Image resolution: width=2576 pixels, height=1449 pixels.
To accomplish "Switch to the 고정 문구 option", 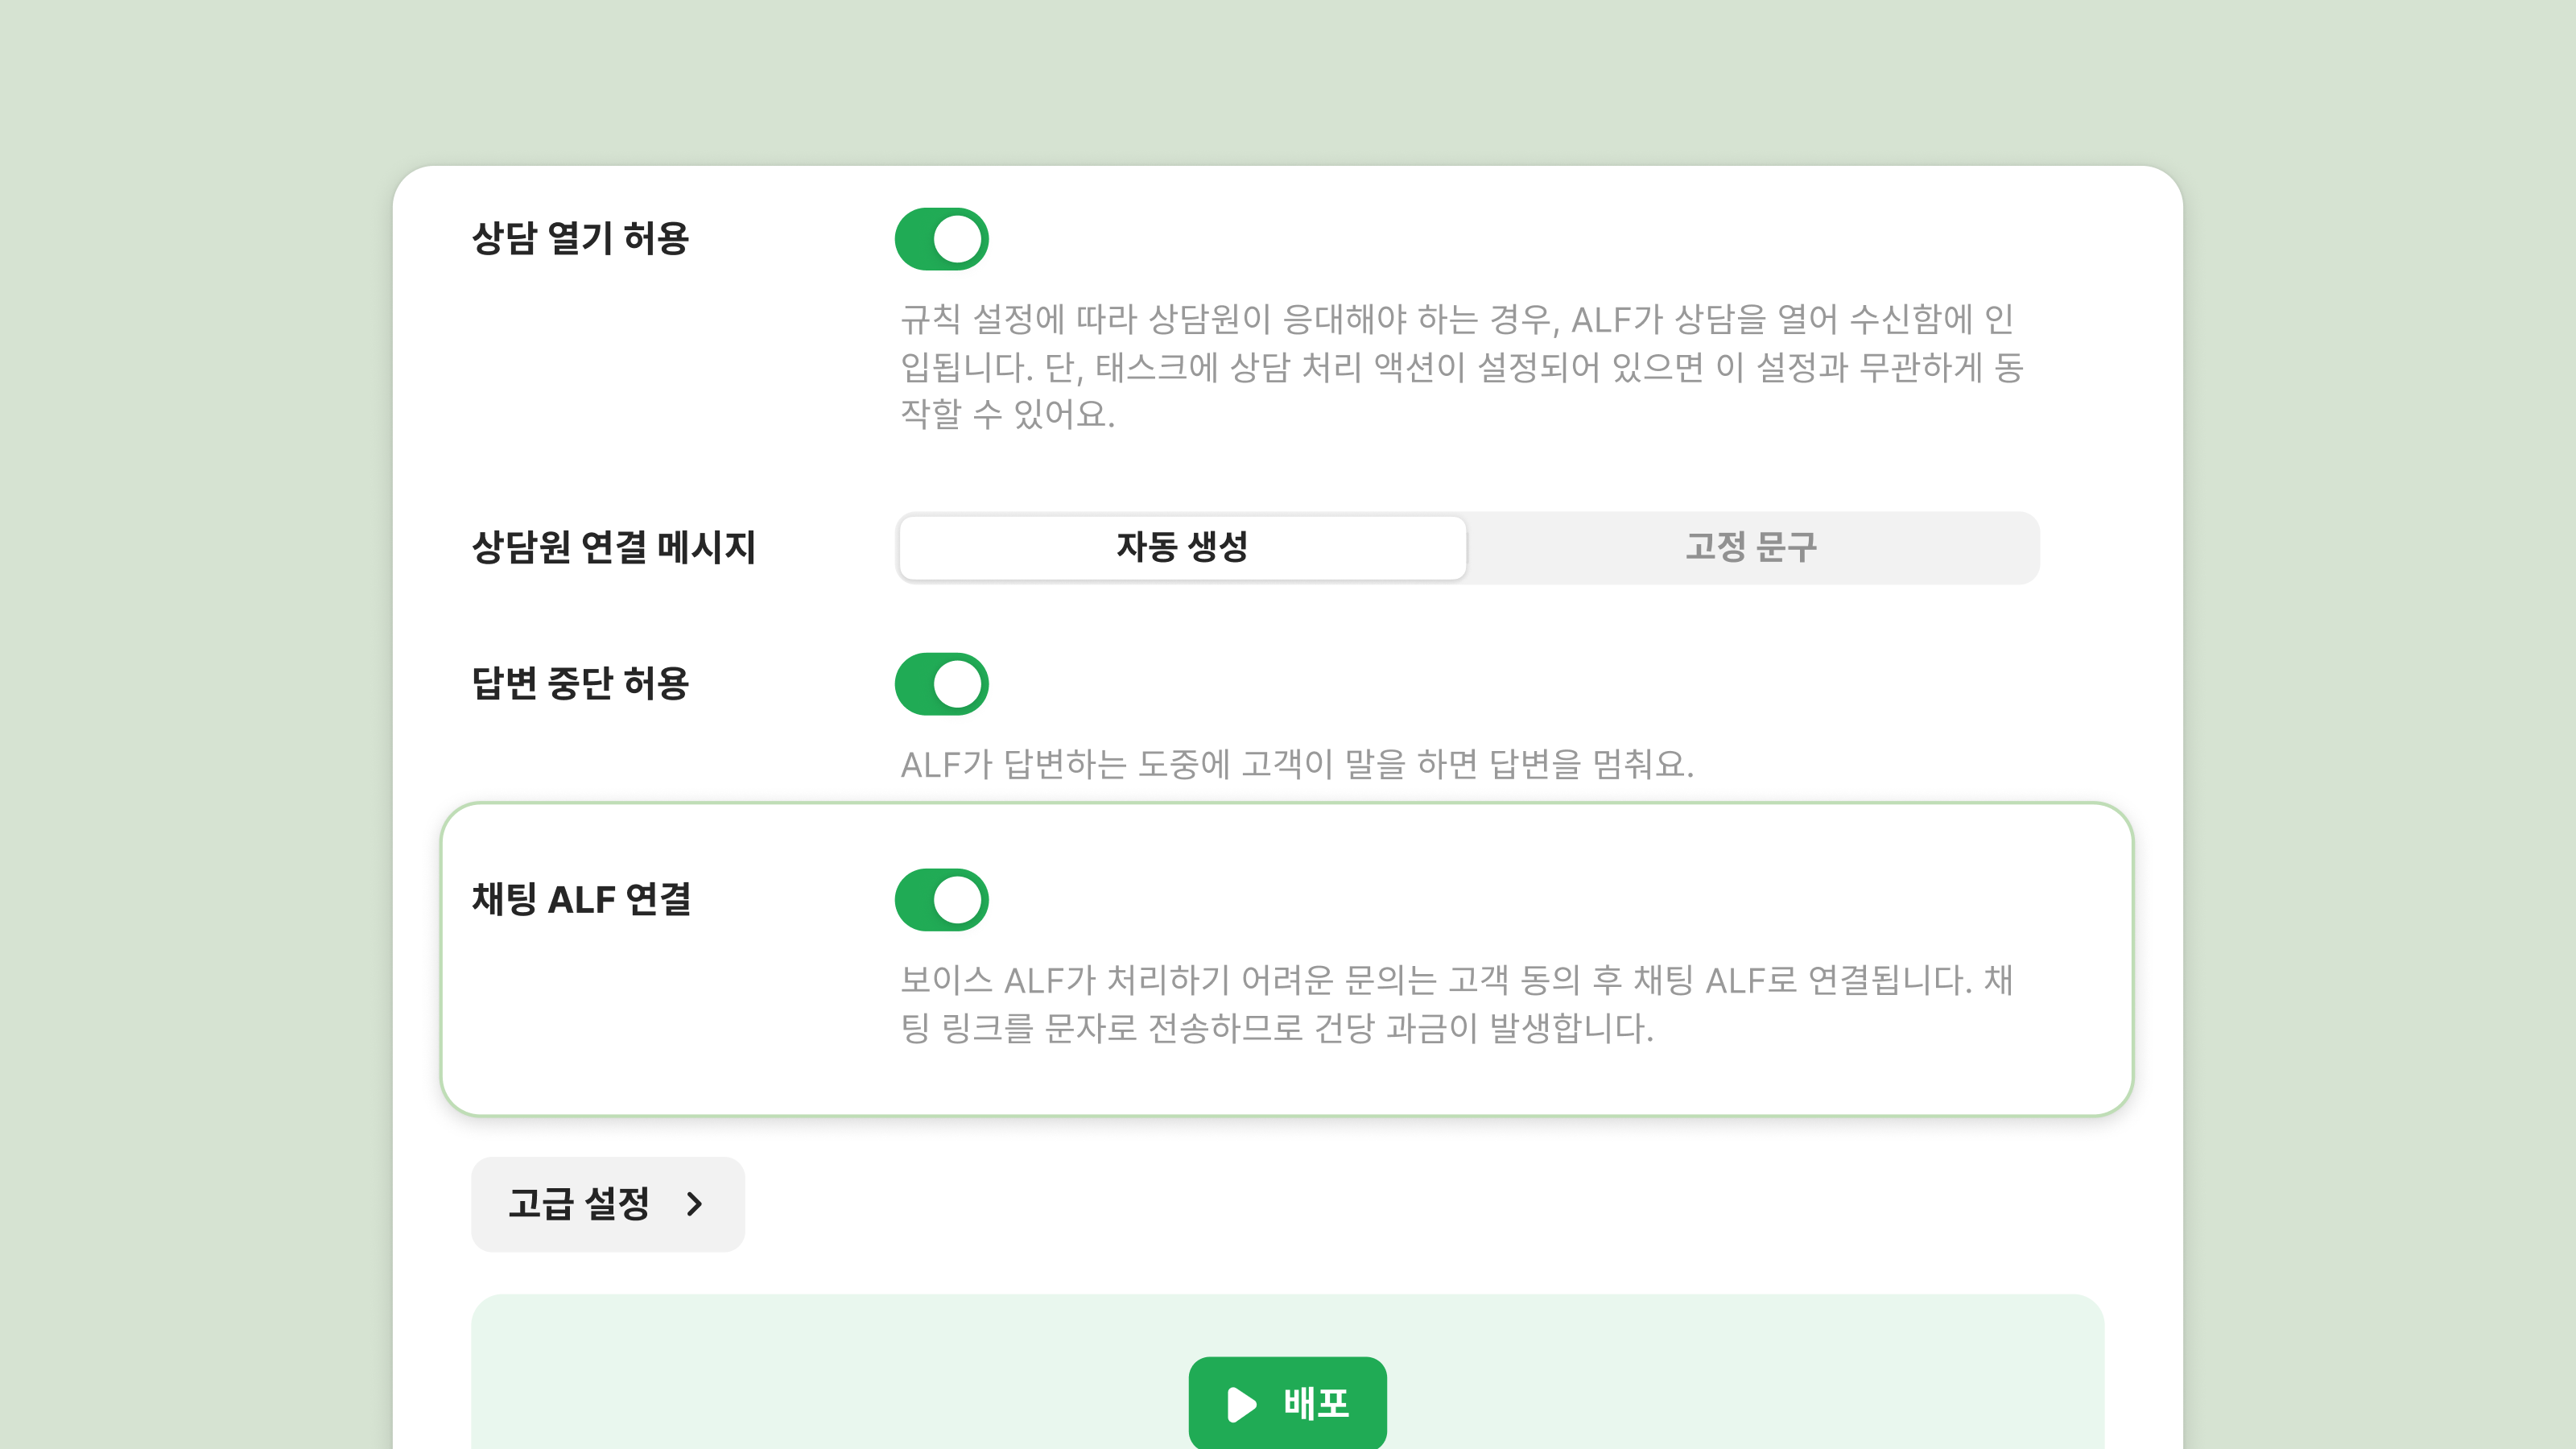I will tap(1751, 547).
